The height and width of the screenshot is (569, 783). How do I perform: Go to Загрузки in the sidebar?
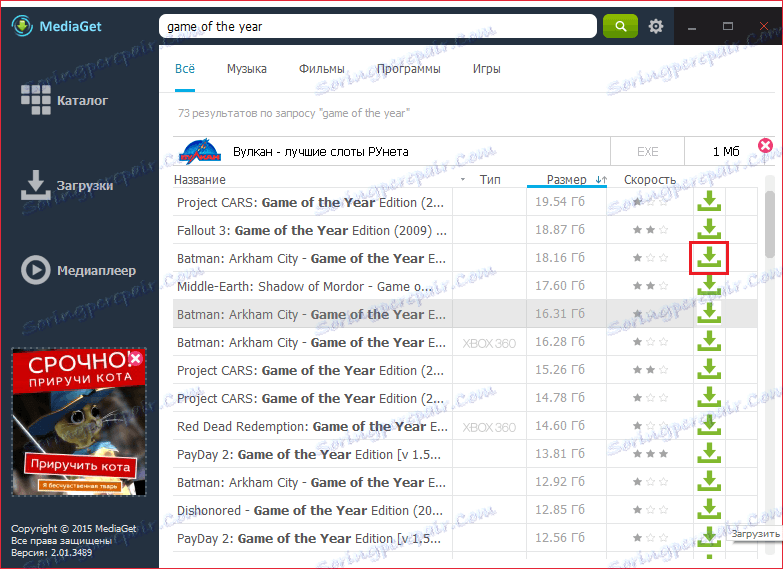tap(67, 185)
